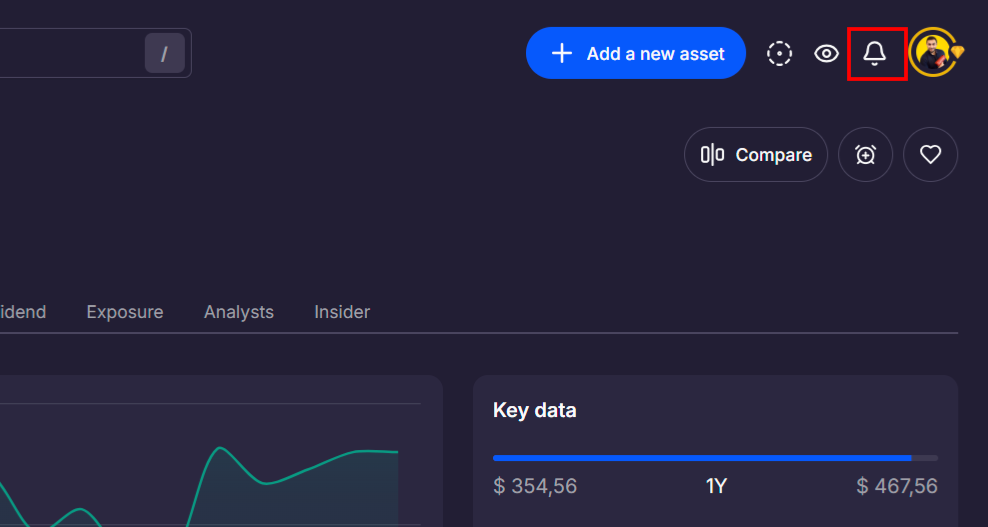Click the slash shortcut key badge
This screenshot has height=527, width=988.
(x=164, y=54)
